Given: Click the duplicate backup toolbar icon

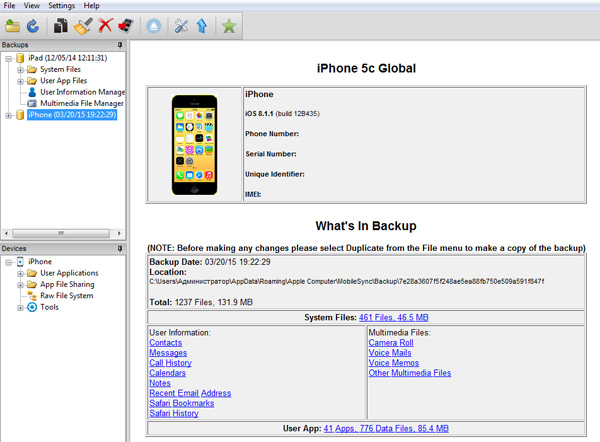Looking at the screenshot, I should (62, 27).
